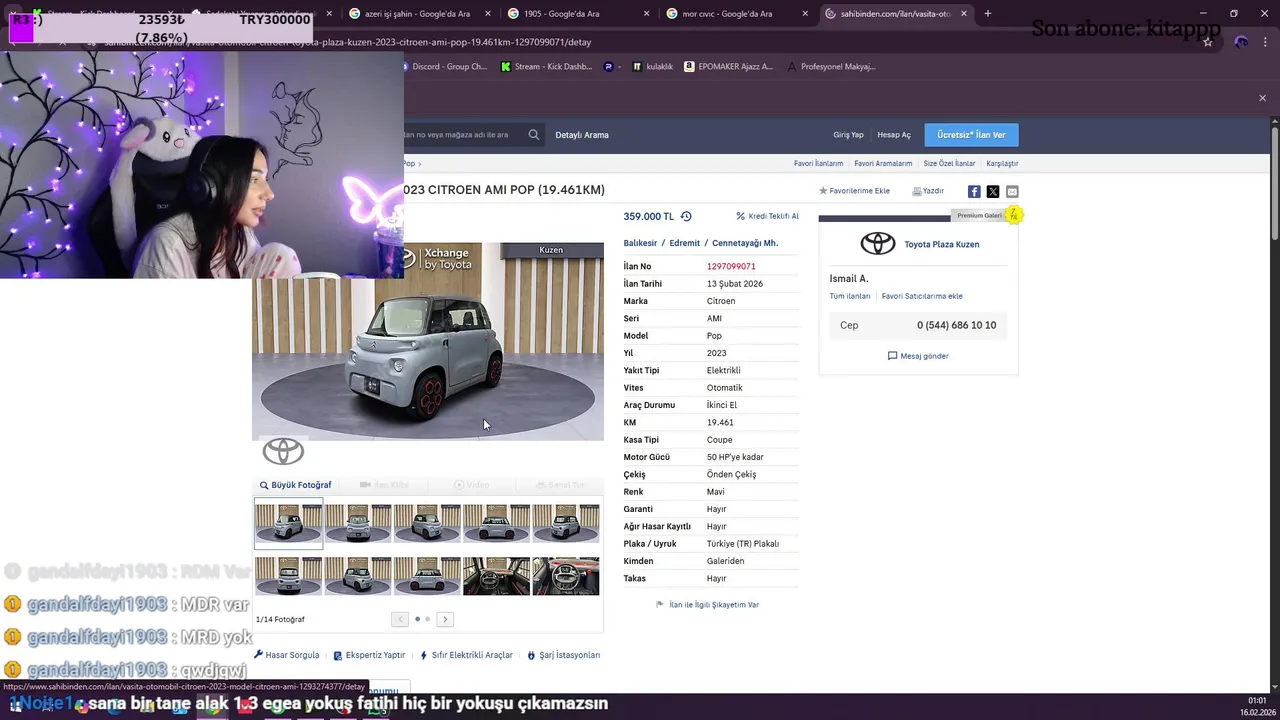Show previous photo thumbnails page arrow

tap(400, 619)
